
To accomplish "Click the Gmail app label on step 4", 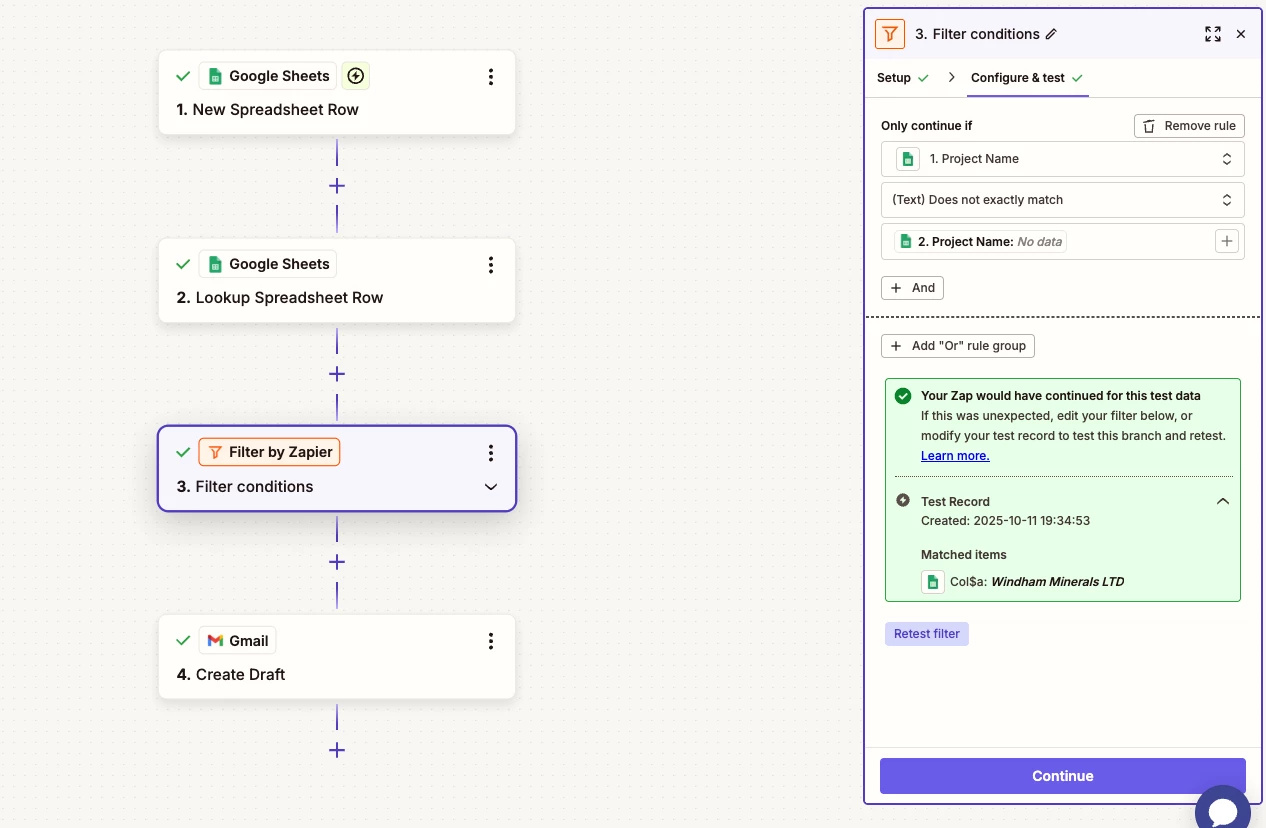I will pyautogui.click(x=238, y=641).
